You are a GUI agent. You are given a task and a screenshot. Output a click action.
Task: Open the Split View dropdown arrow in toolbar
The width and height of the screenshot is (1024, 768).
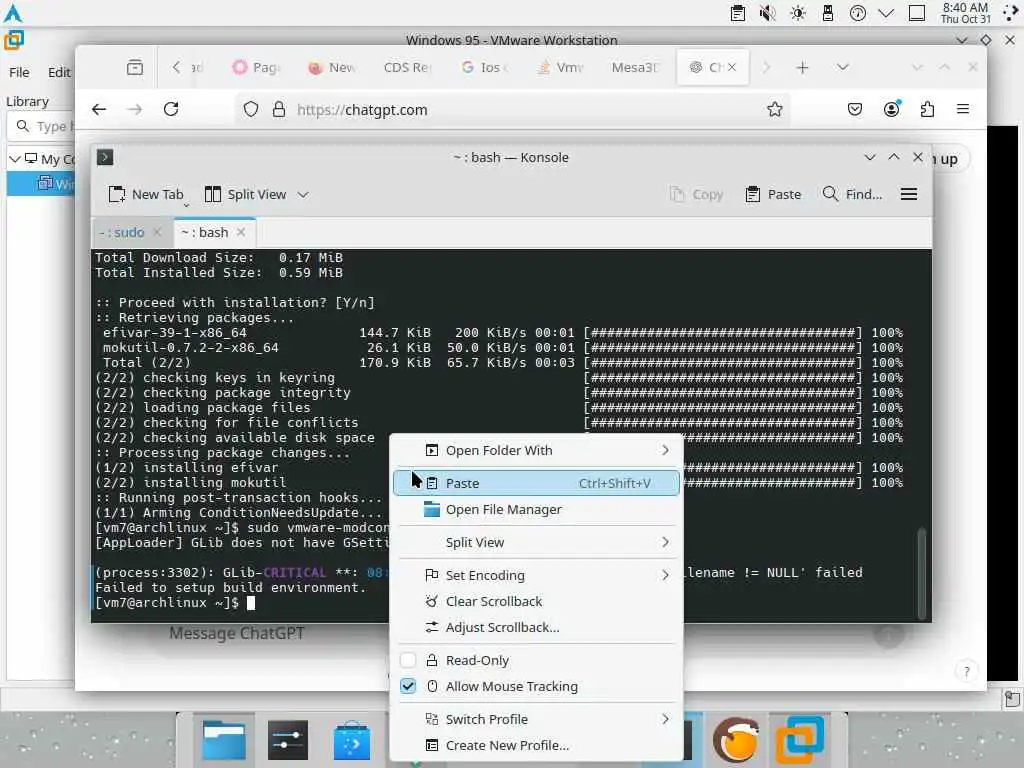coord(303,195)
